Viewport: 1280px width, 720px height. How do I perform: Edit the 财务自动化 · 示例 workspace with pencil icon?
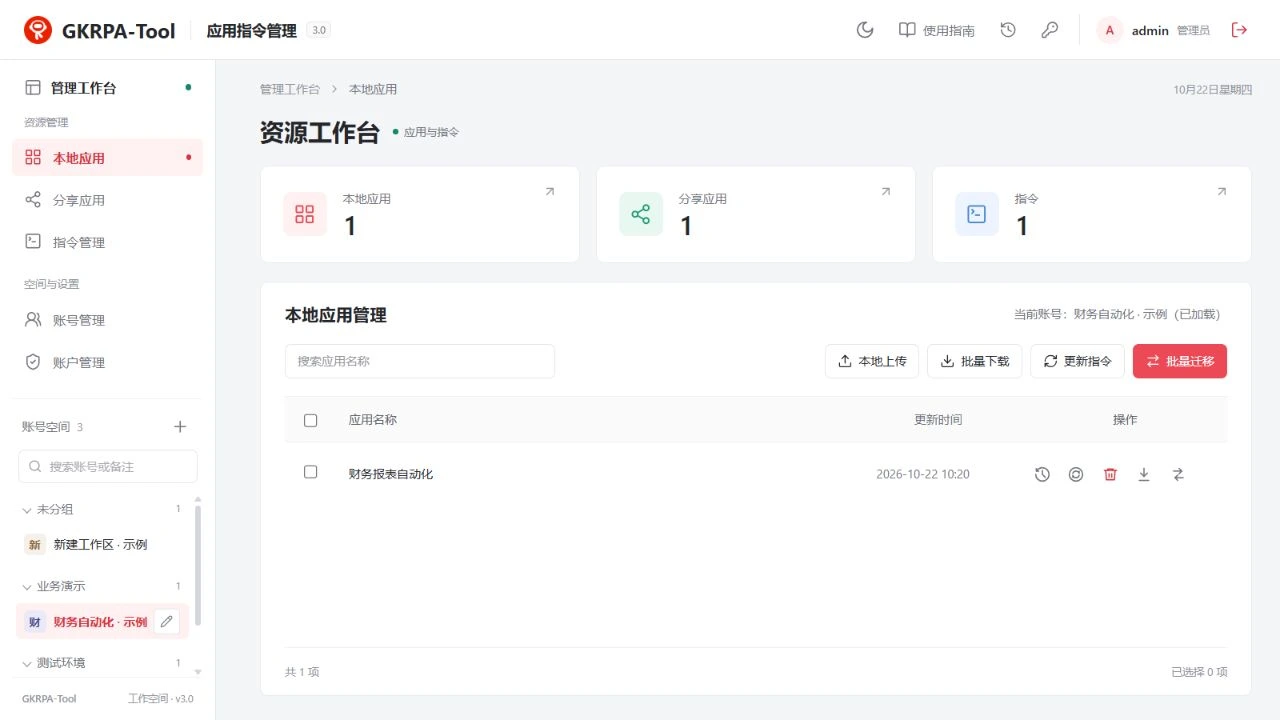pos(167,622)
